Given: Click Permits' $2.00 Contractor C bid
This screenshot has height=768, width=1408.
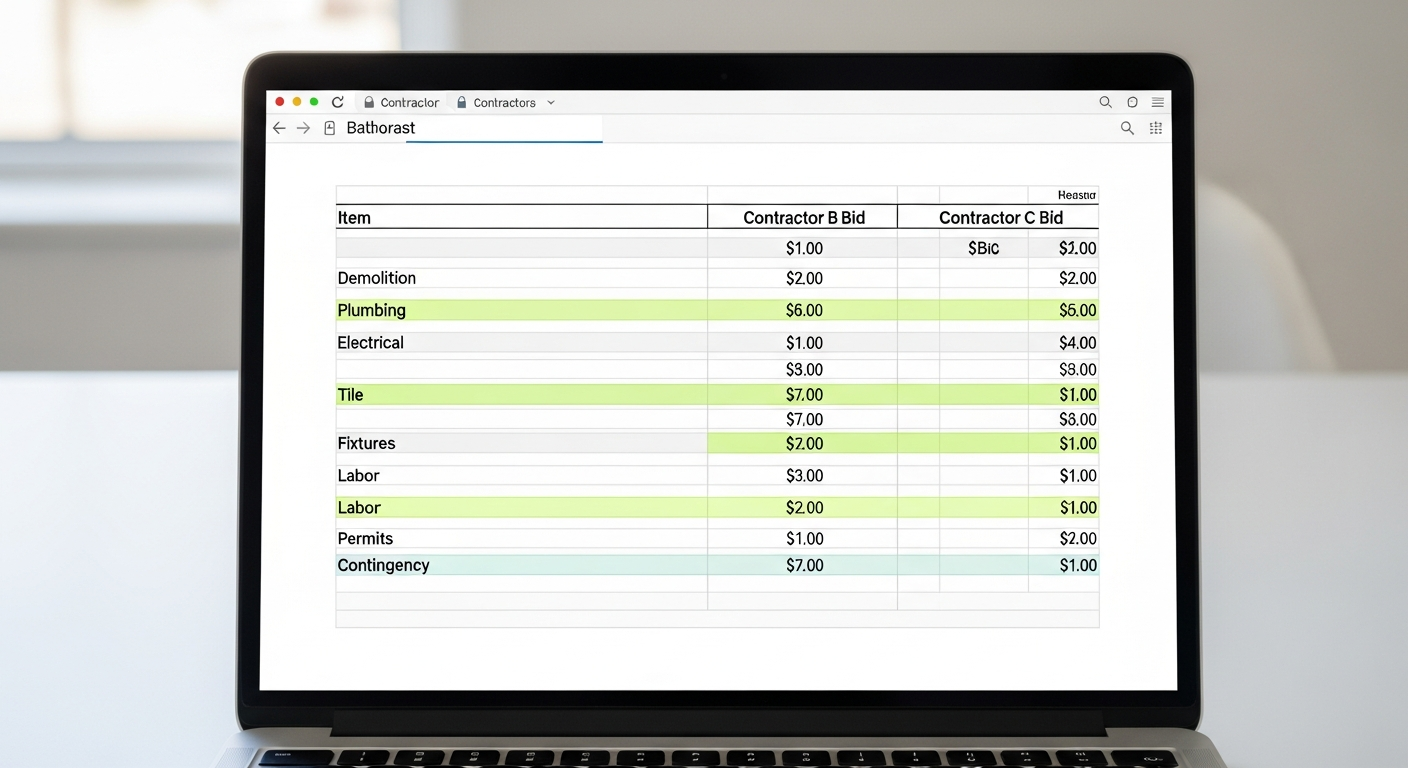Looking at the screenshot, I should [1078, 538].
